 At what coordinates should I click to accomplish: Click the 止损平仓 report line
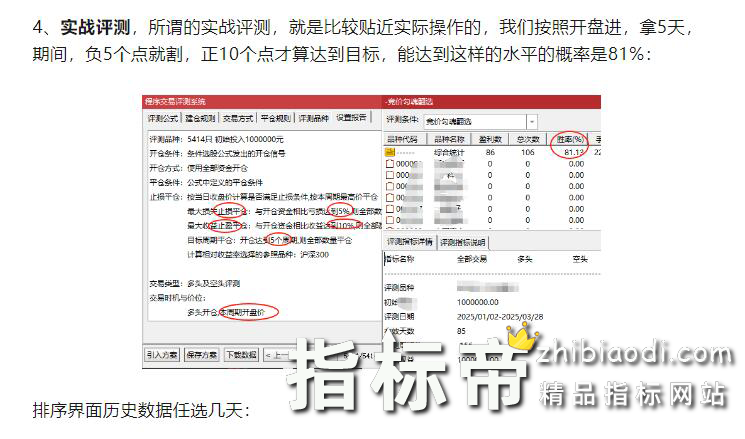[264, 197]
